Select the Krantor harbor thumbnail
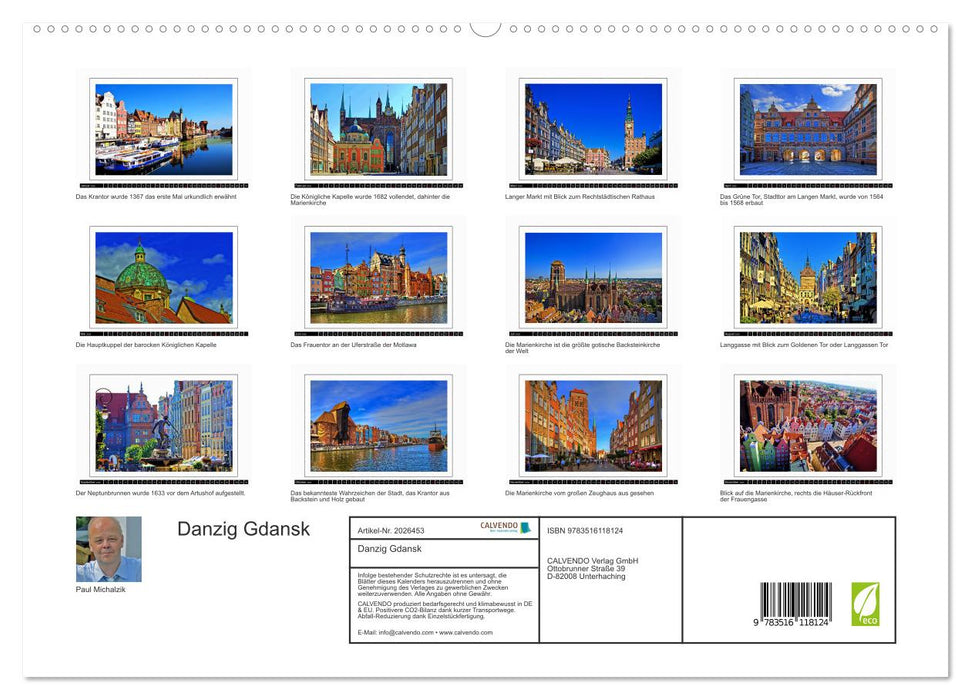 tap(161, 128)
